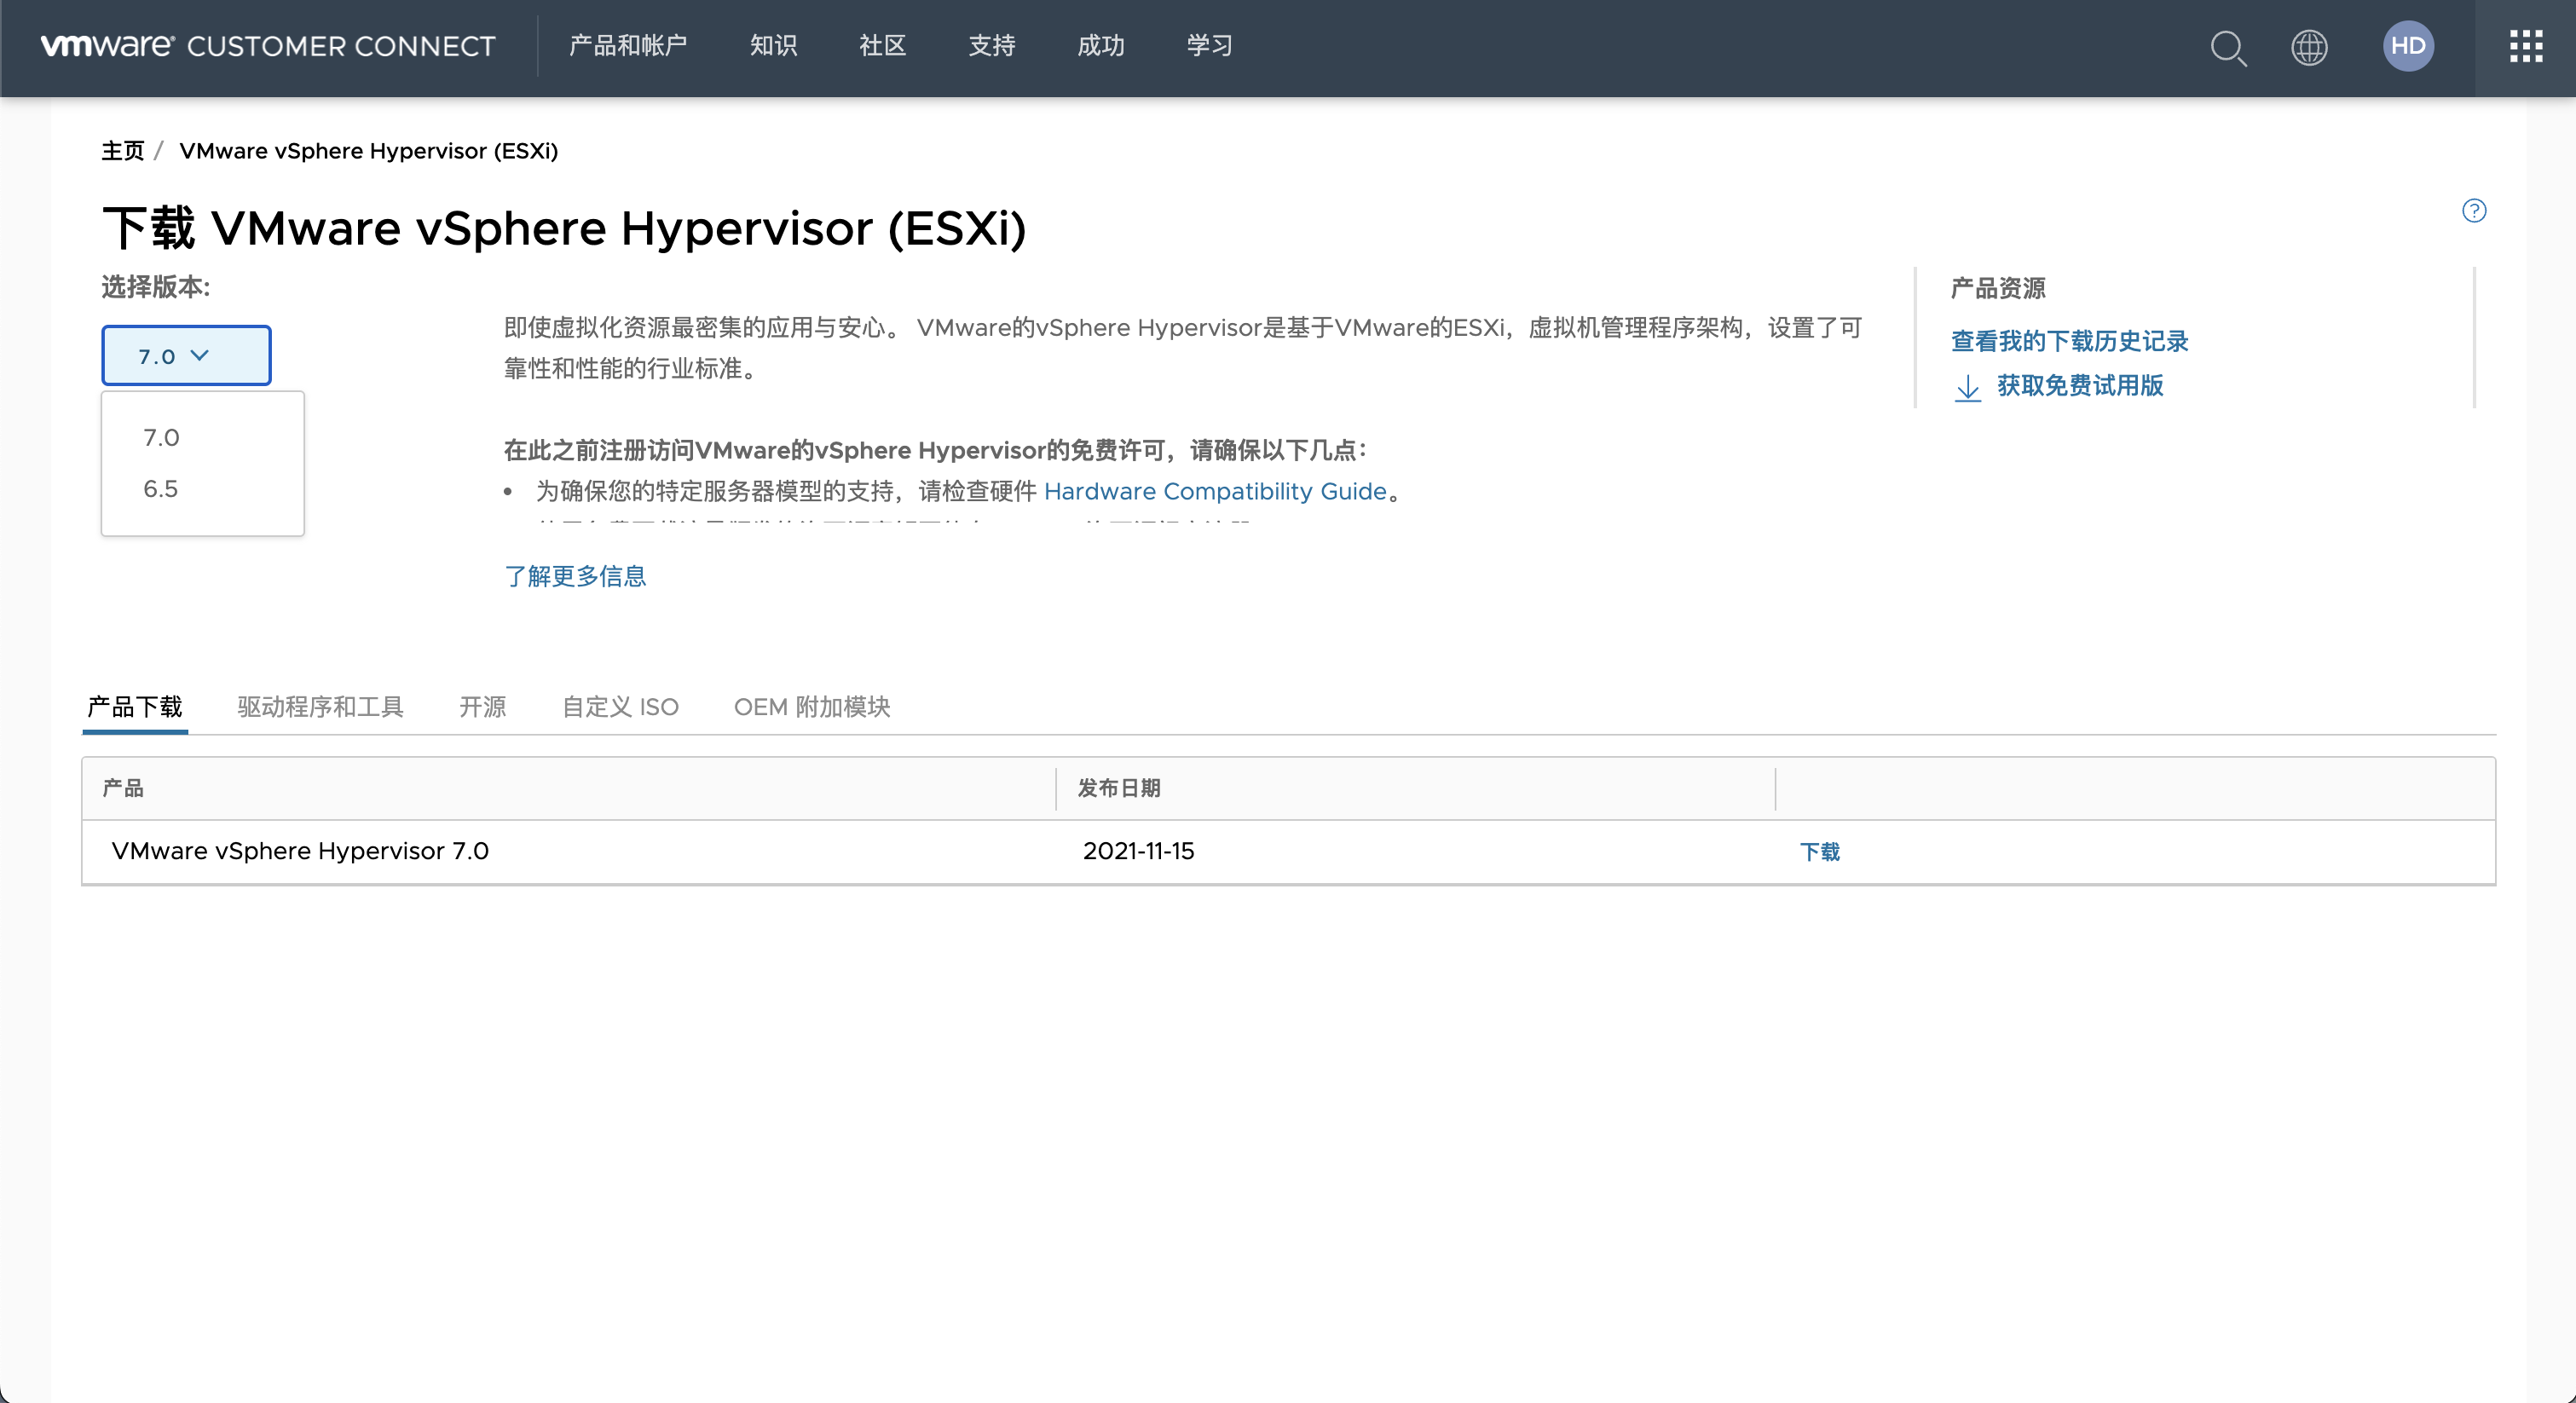Click 了解更多信息 link
2576x1403 pixels.
click(x=575, y=576)
